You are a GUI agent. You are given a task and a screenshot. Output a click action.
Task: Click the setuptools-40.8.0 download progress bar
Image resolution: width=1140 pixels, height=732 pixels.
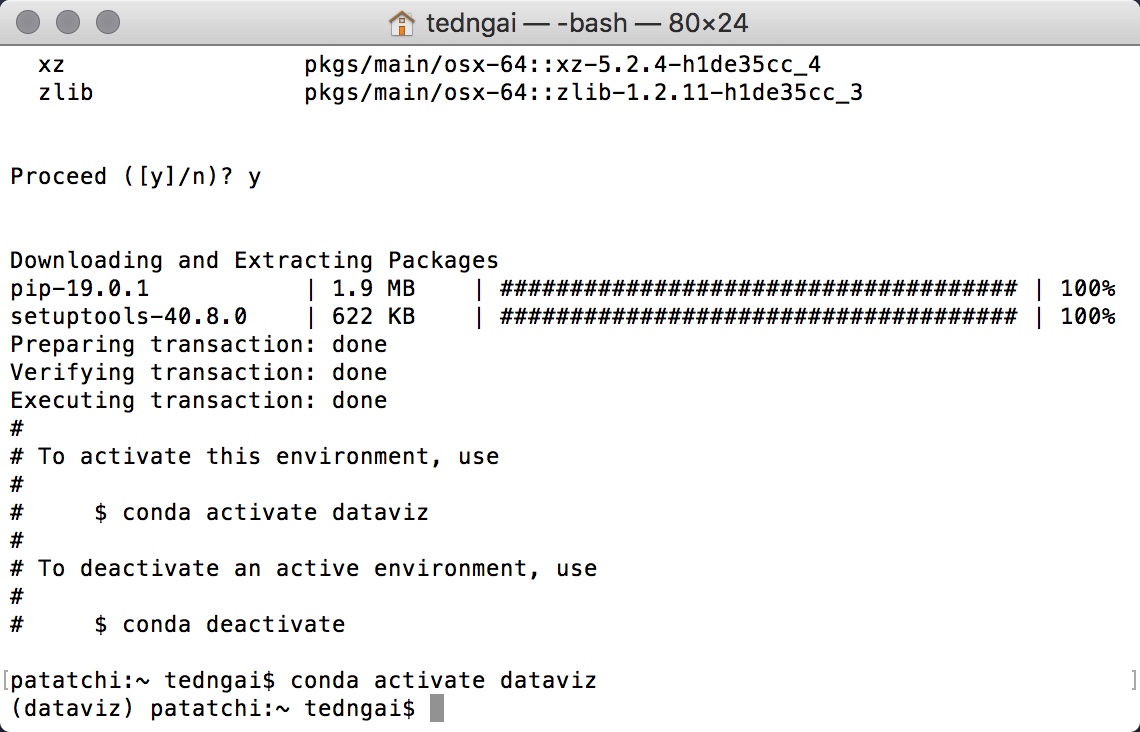[757, 317]
